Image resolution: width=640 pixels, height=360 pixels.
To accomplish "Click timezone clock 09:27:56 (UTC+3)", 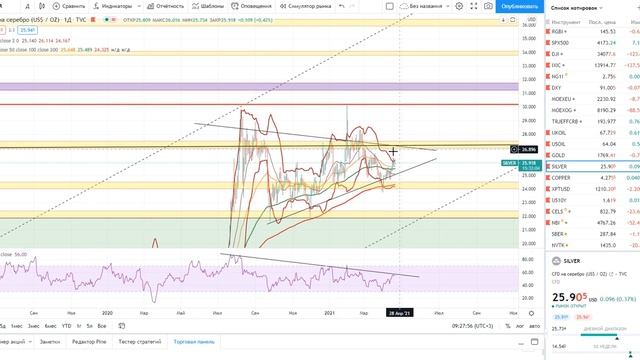I will pos(472,326).
